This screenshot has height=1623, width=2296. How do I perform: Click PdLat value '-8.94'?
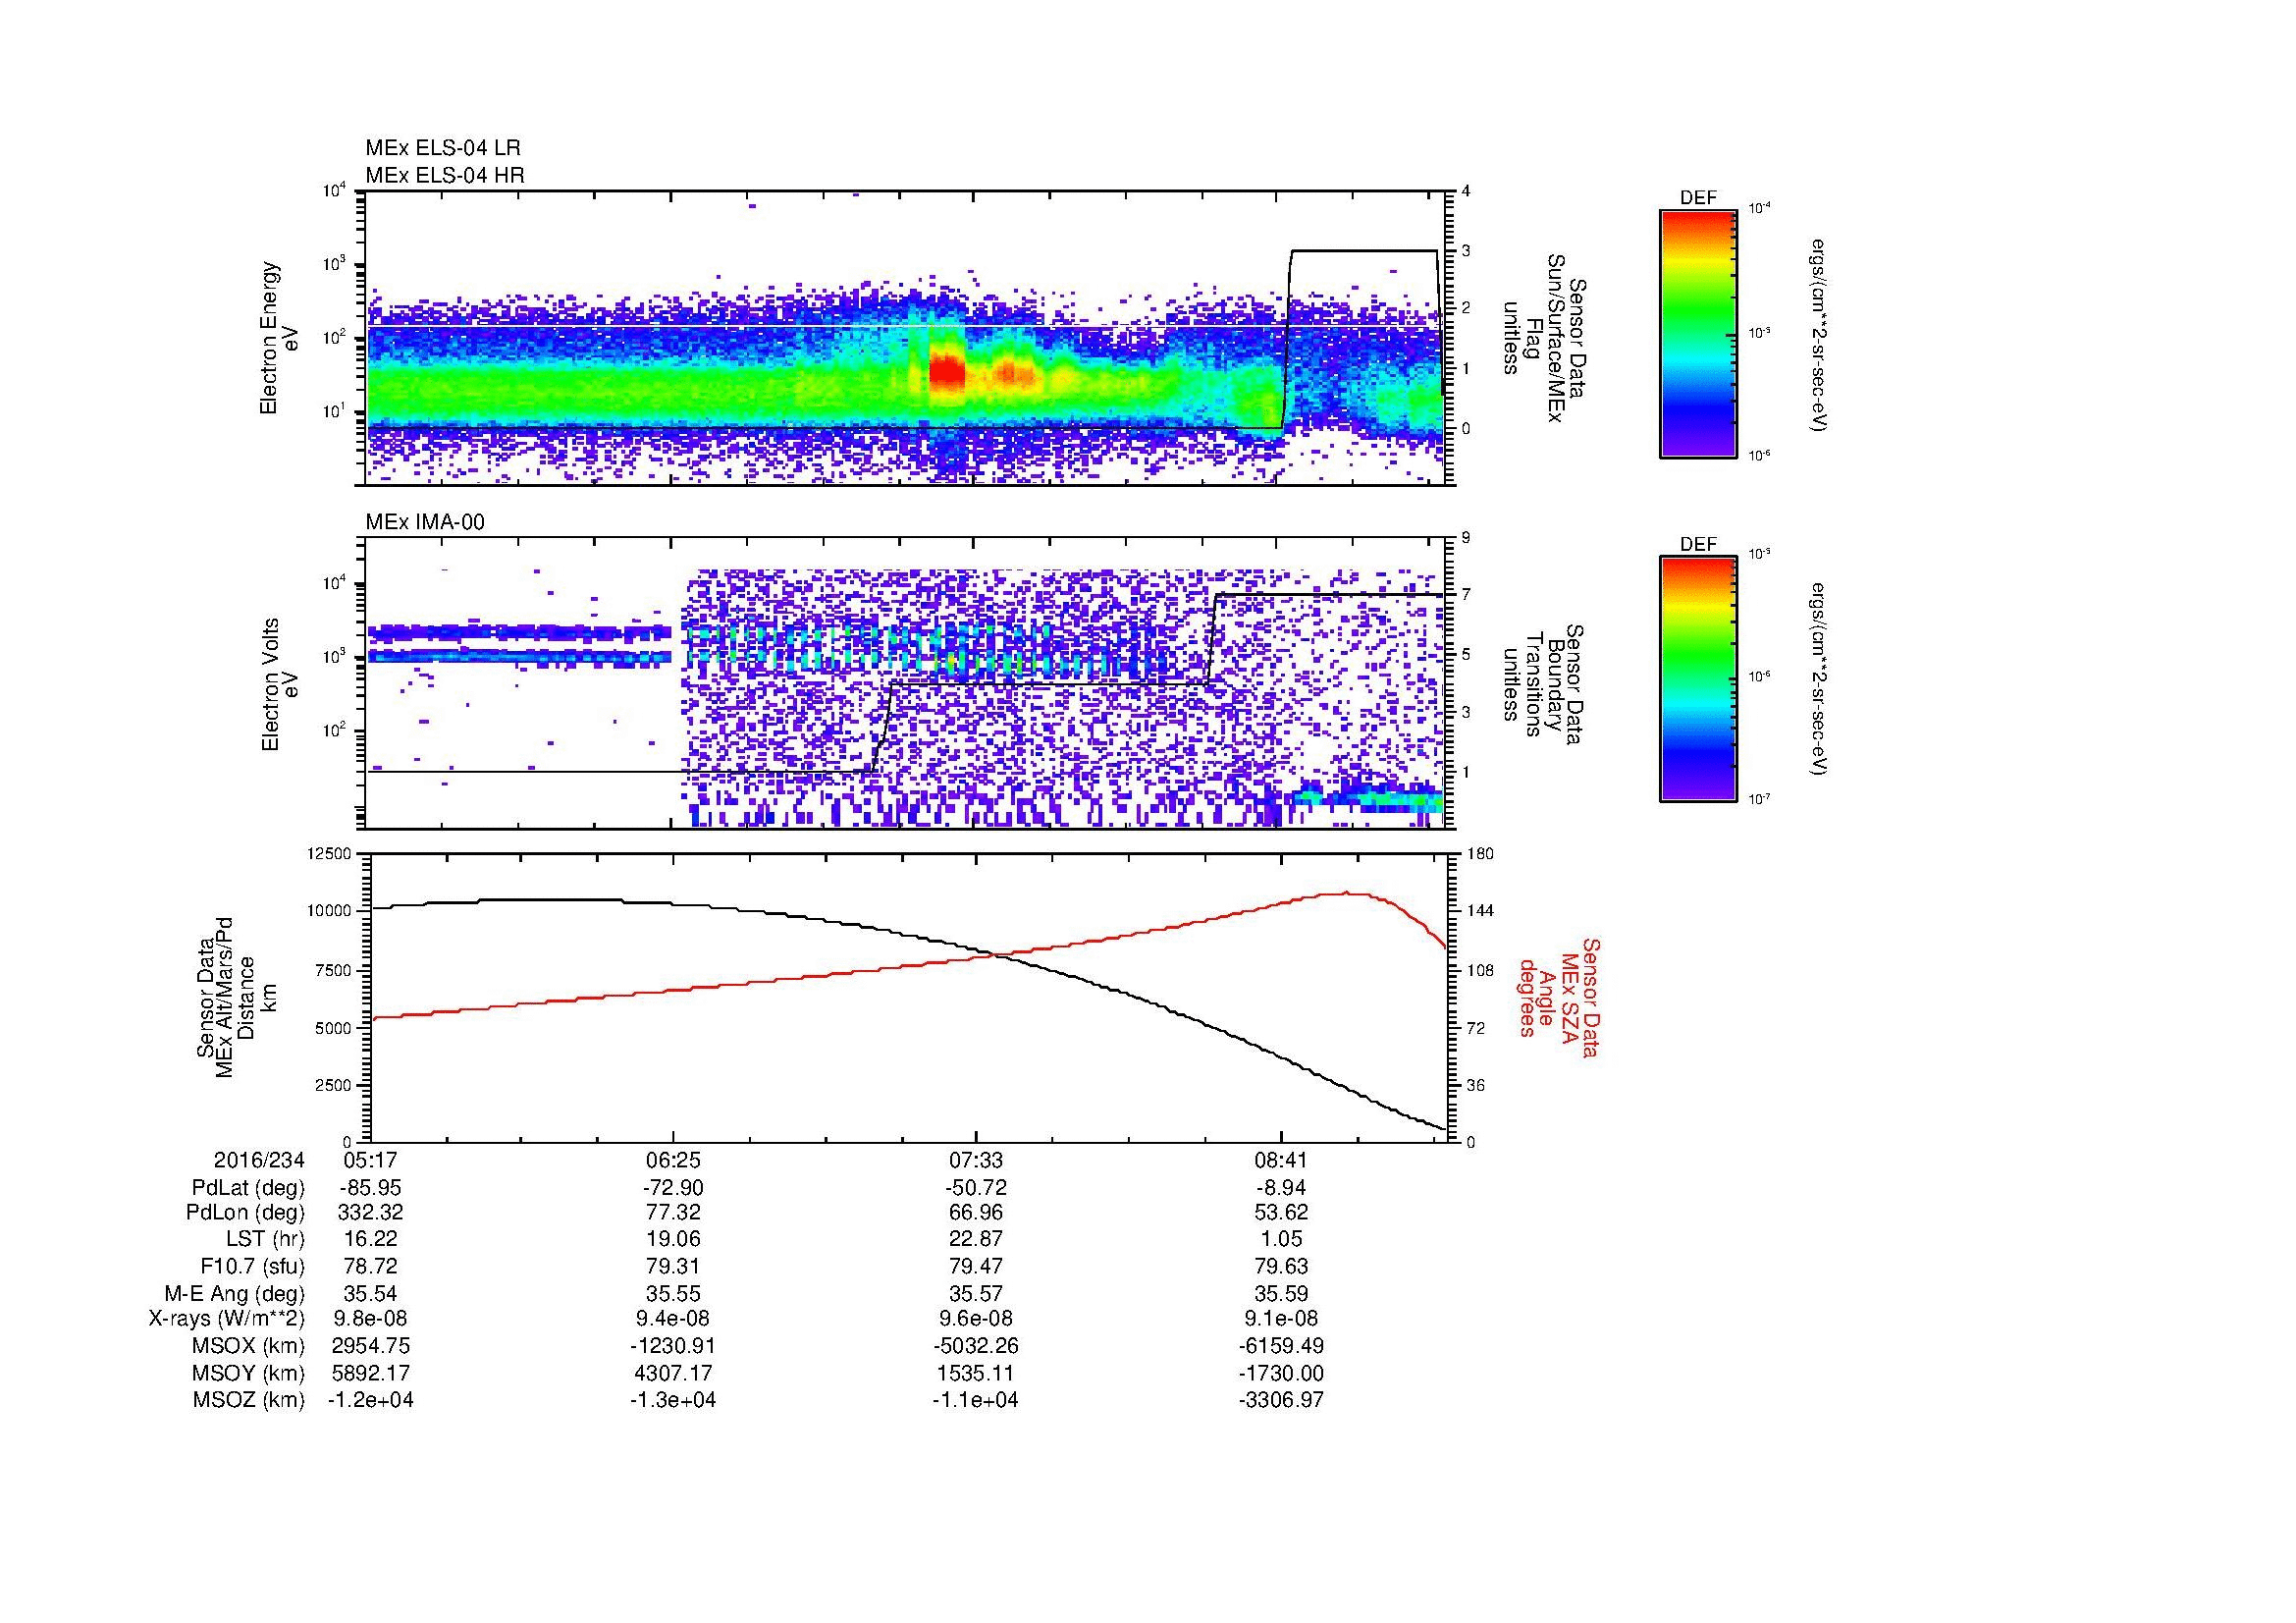(x=1281, y=1188)
